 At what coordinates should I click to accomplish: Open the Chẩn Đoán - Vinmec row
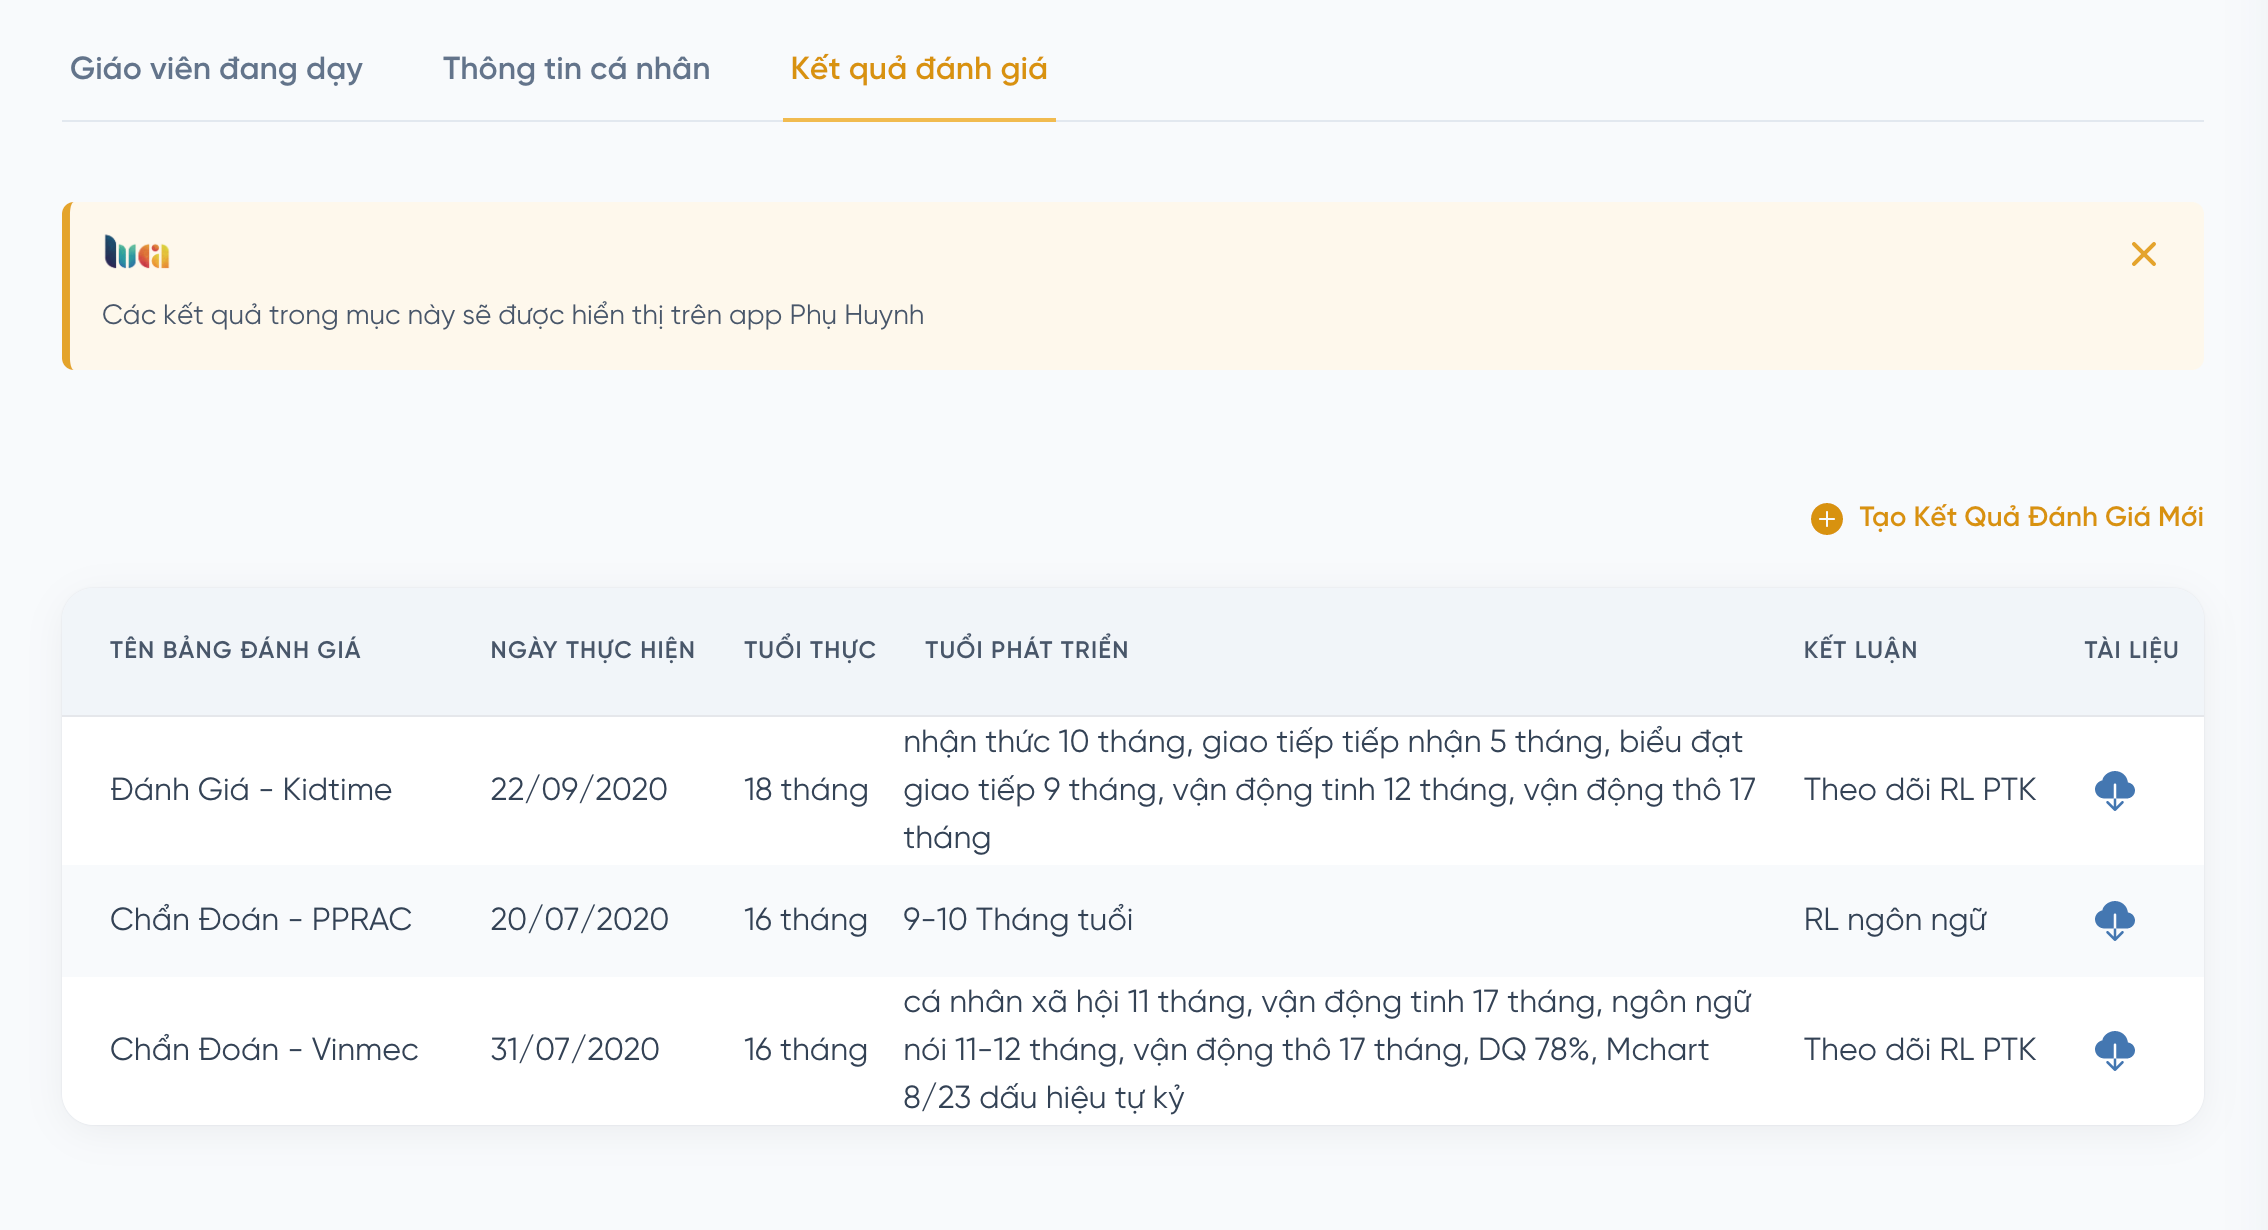[x=264, y=1050]
